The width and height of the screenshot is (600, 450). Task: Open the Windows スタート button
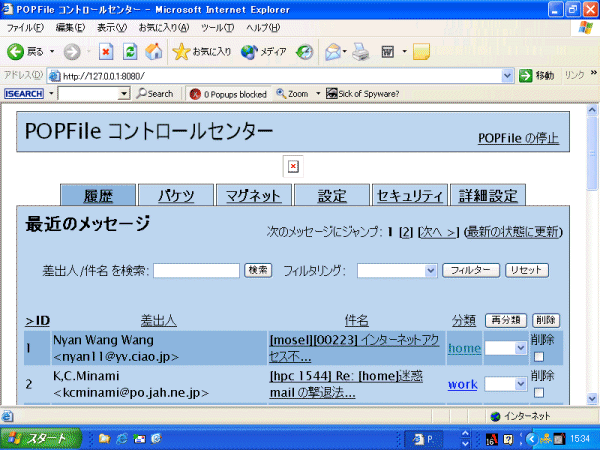40,438
